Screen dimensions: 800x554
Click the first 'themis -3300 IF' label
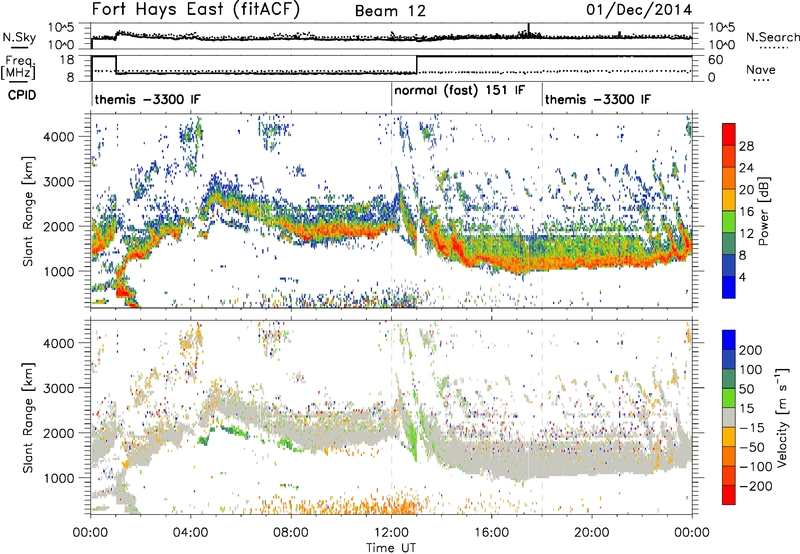[x=147, y=99]
